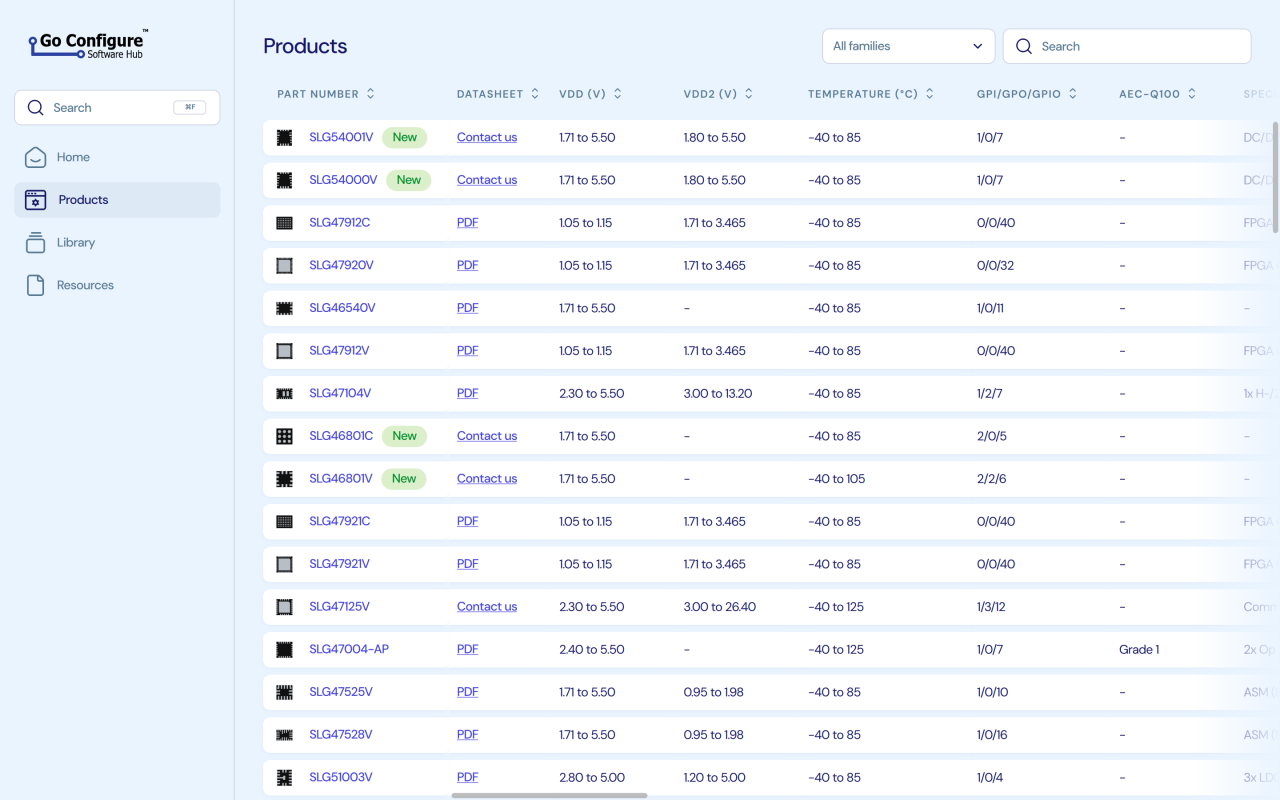Viewport: 1280px width, 800px height.
Task: Focus the sidebar Search field
Action: coord(117,108)
